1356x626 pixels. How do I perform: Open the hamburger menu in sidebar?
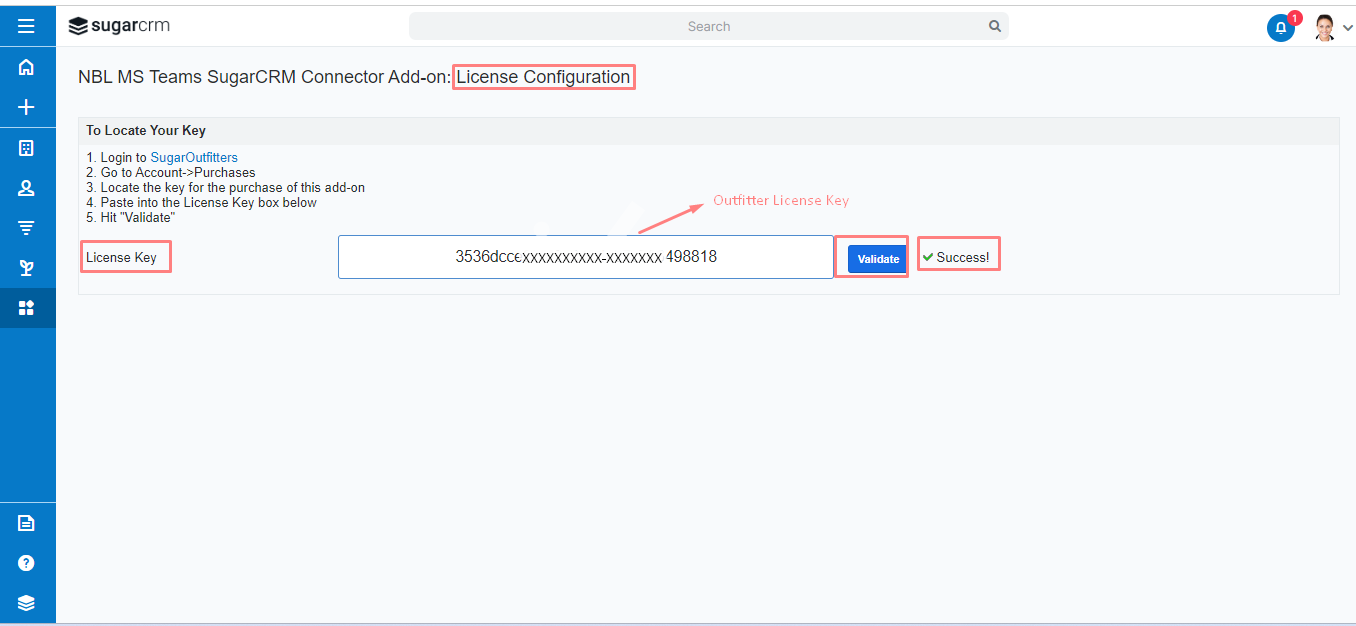pyautogui.click(x=27, y=26)
